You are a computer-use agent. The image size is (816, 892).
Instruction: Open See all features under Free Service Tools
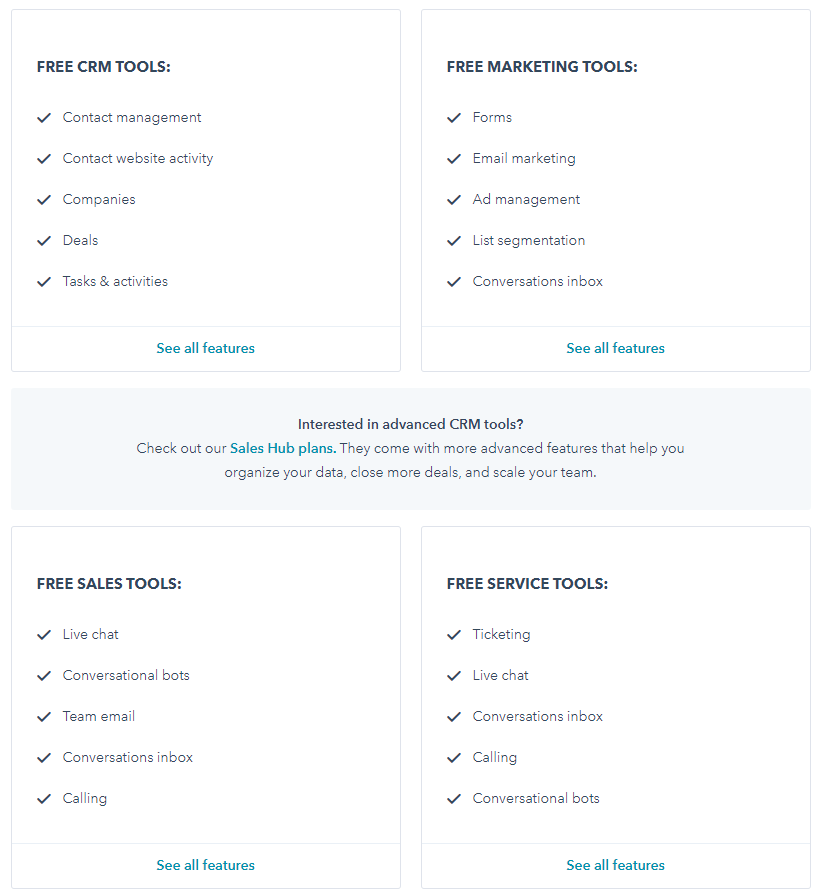click(x=615, y=865)
